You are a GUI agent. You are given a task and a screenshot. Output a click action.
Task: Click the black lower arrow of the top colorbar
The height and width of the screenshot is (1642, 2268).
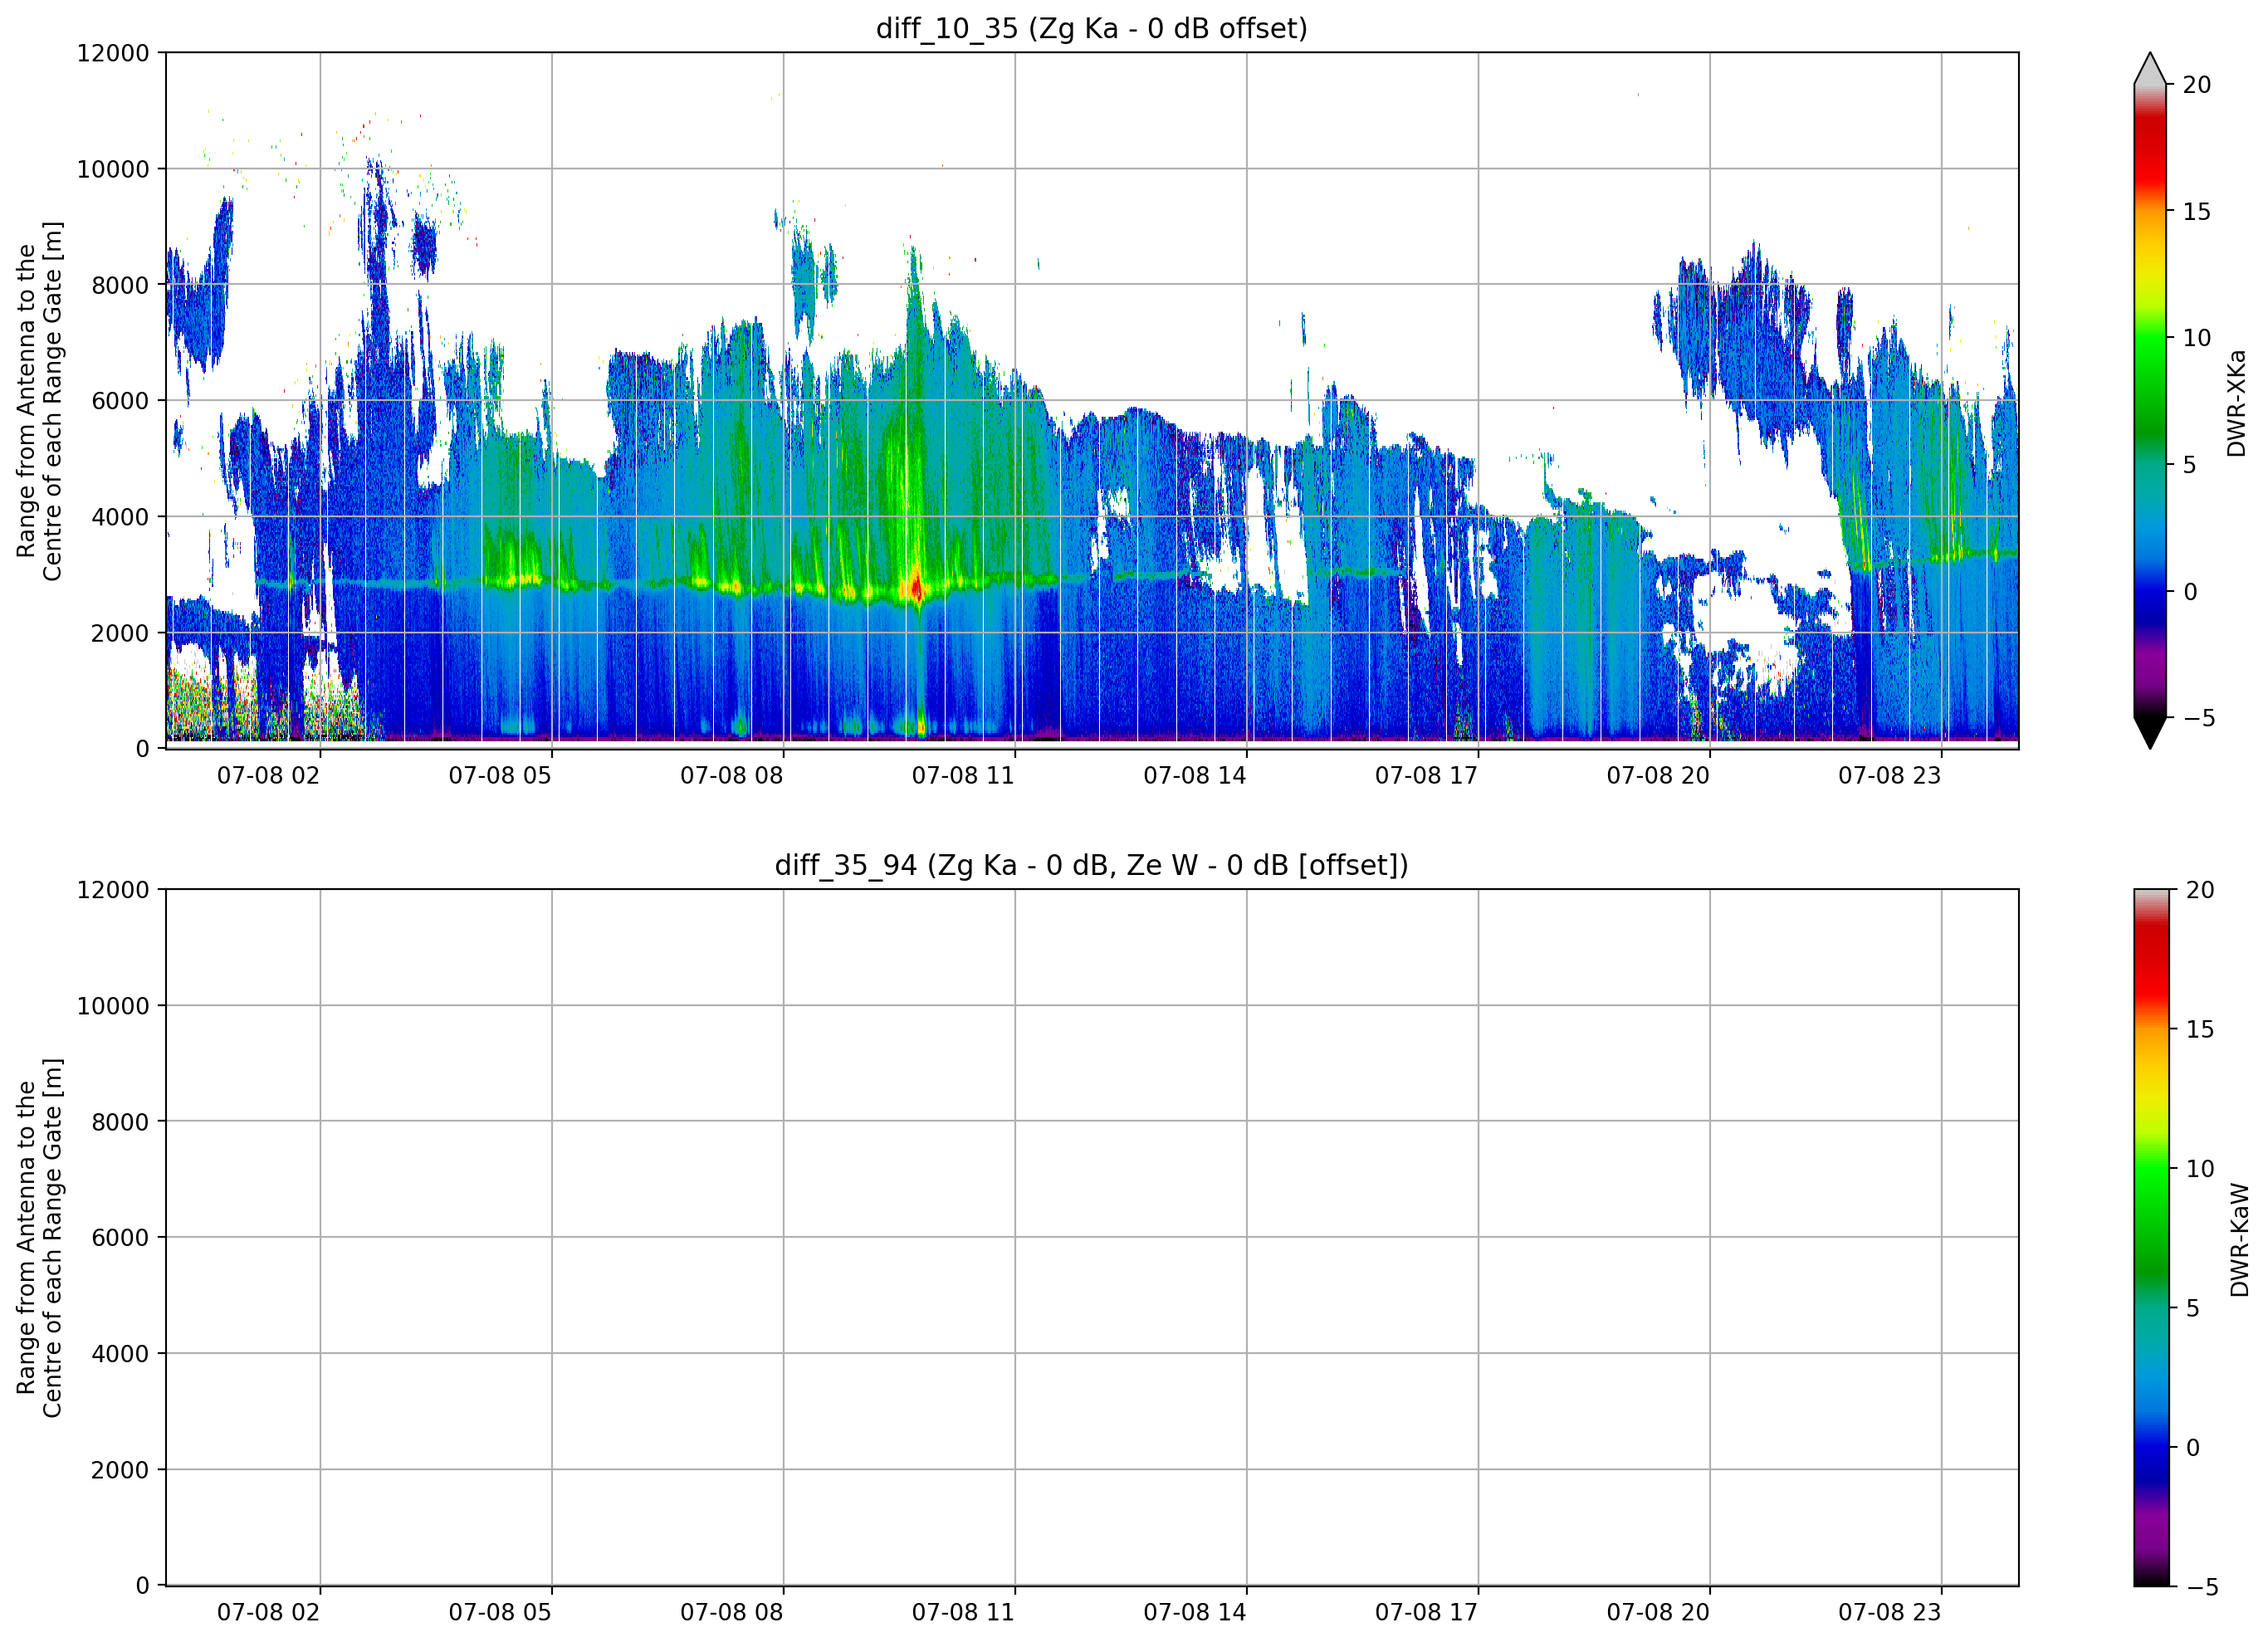(2149, 732)
